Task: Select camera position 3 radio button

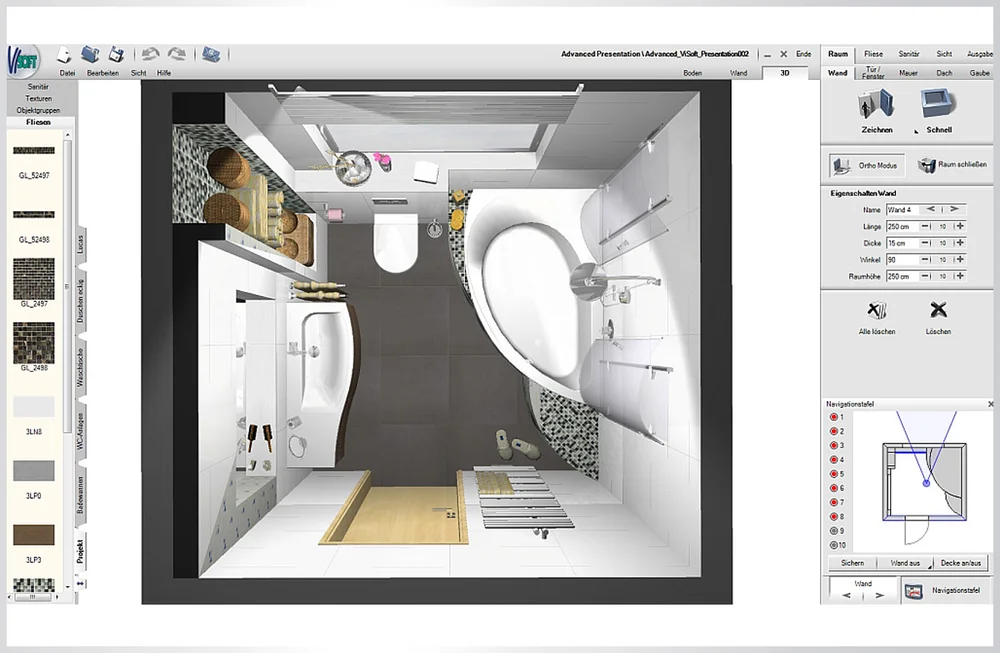Action: pos(832,446)
